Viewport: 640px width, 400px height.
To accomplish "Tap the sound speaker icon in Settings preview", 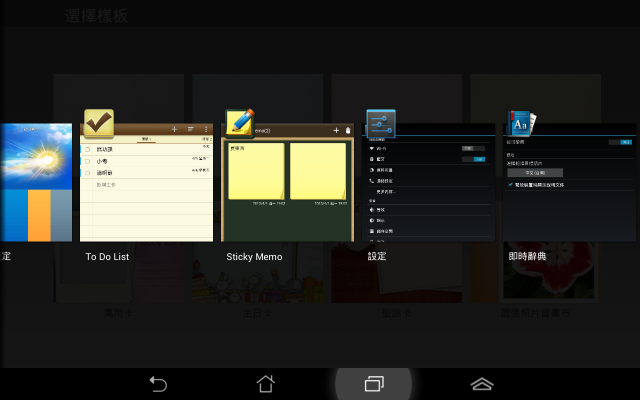I will [x=371, y=209].
